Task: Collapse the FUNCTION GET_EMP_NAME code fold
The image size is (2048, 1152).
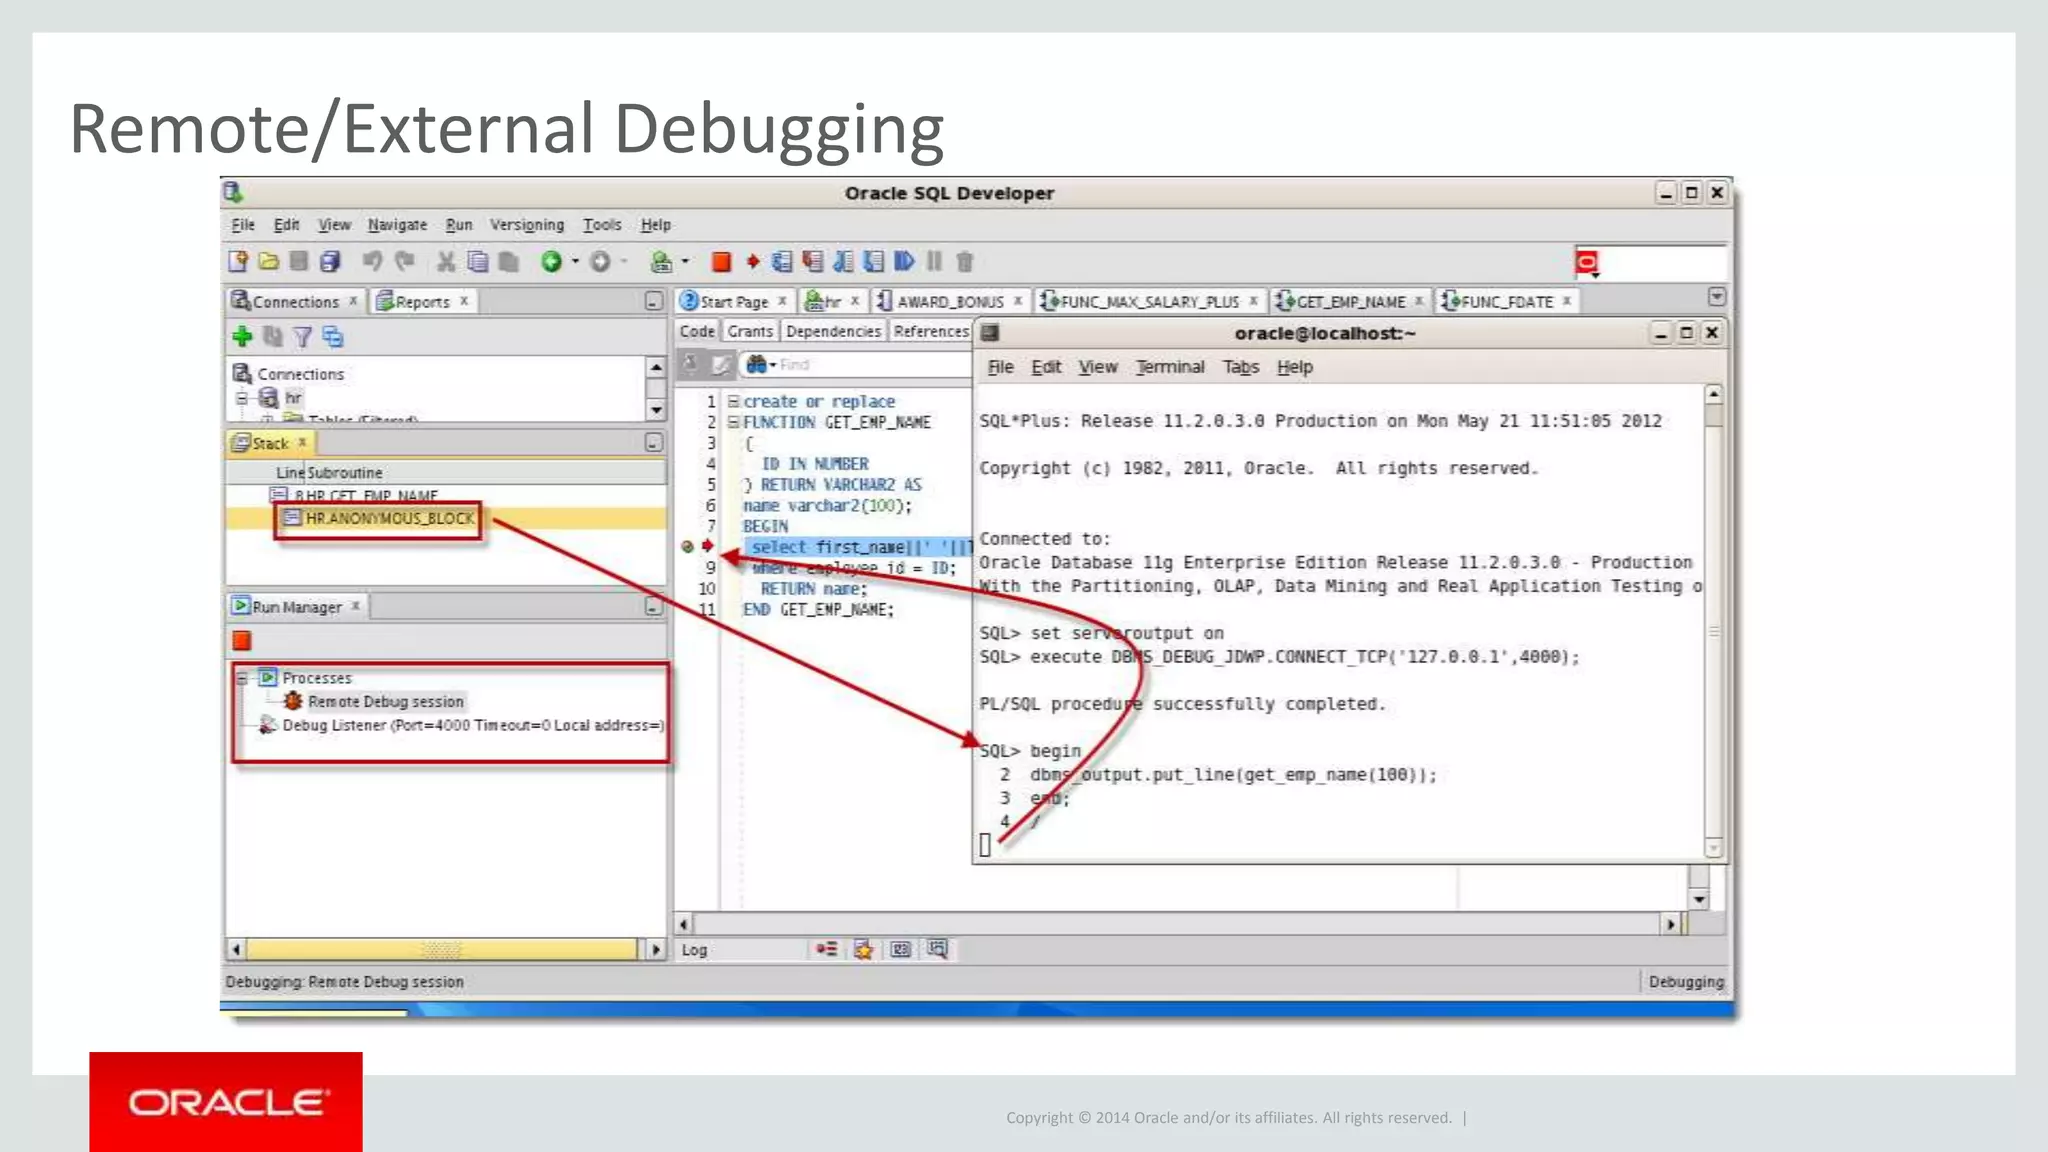Action: click(734, 422)
